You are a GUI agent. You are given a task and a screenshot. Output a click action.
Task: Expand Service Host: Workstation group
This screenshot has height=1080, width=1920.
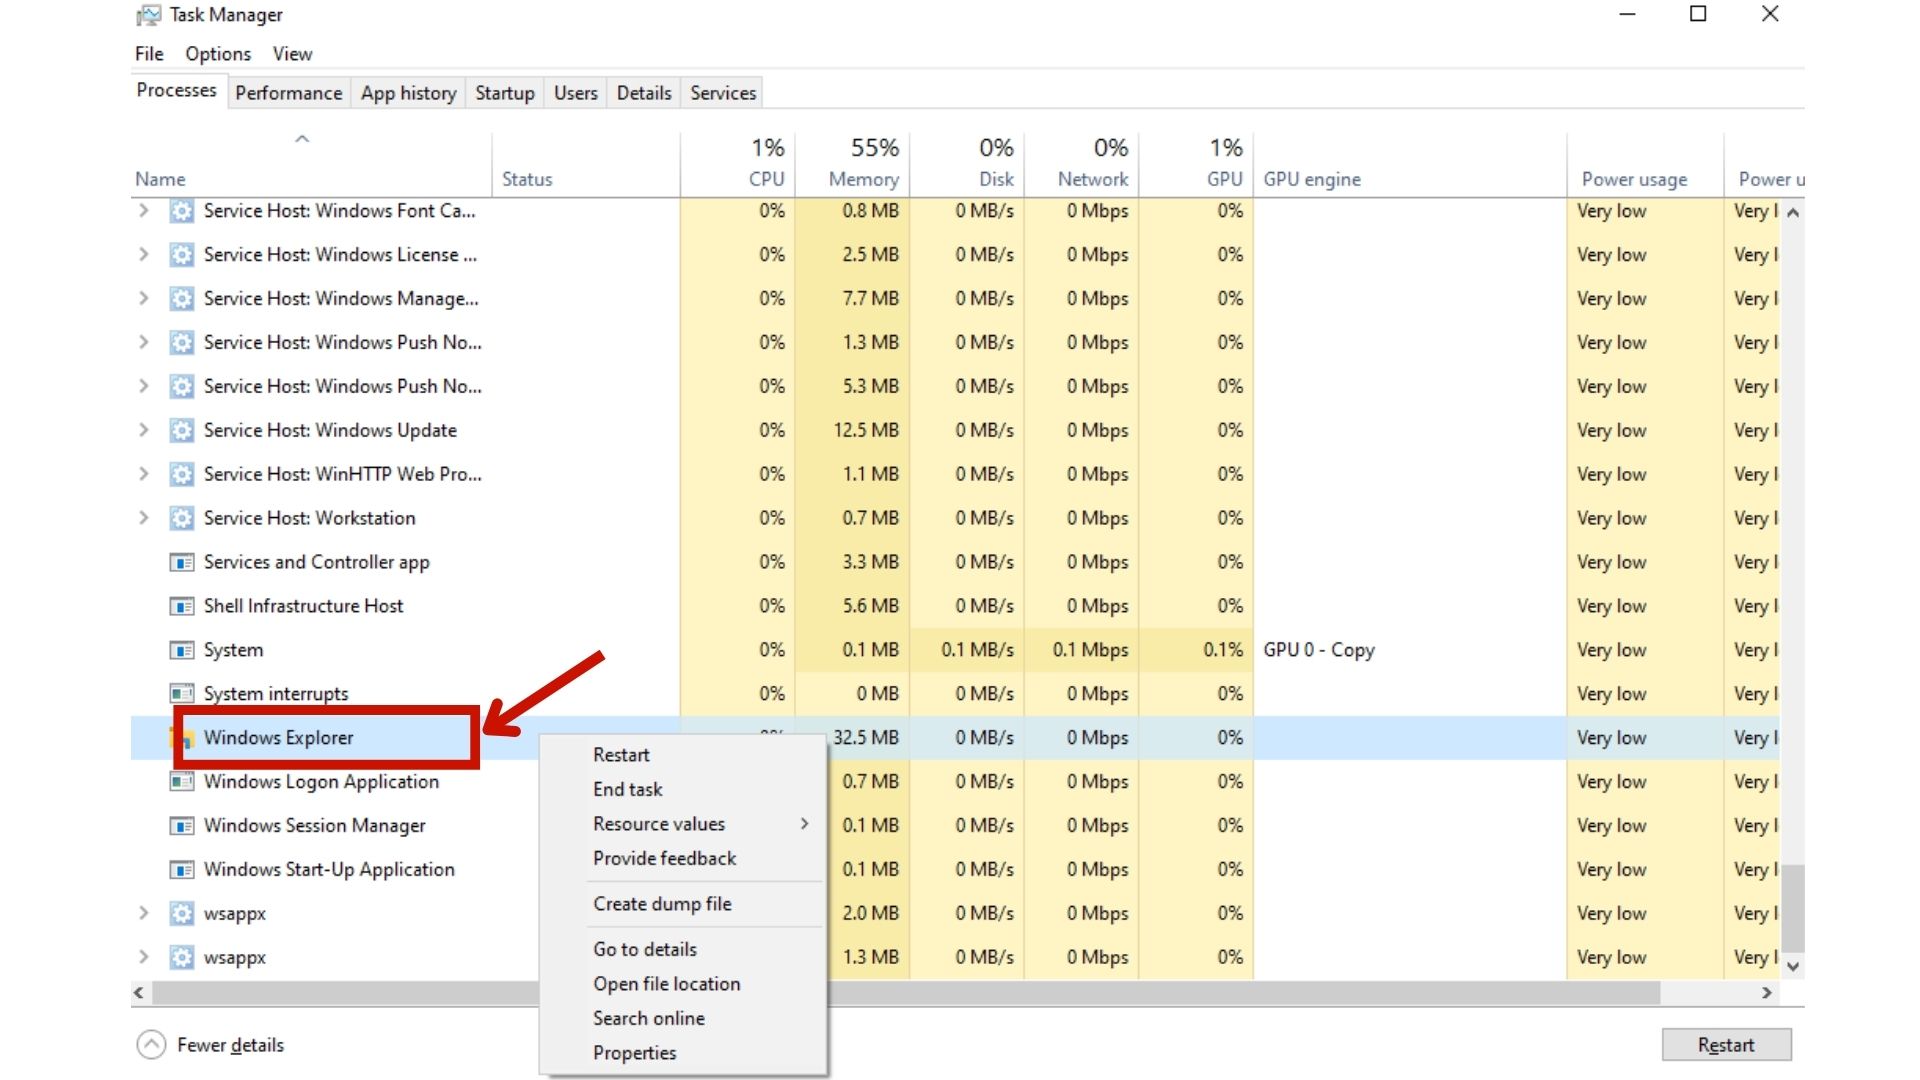tap(144, 518)
